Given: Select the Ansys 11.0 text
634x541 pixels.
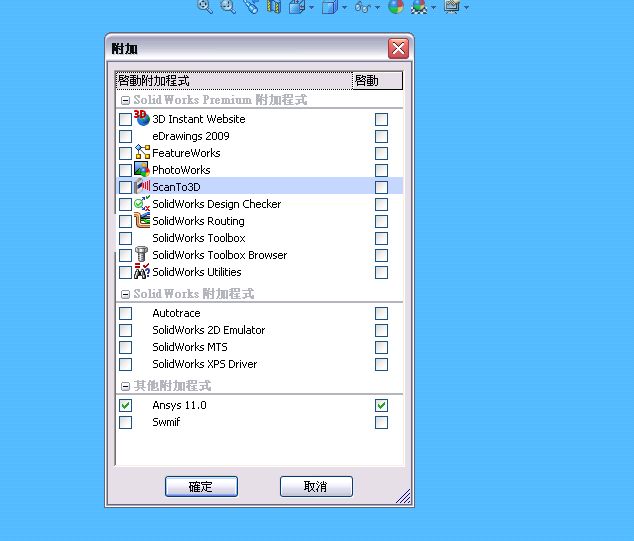Looking at the screenshot, I should point(180,405).
